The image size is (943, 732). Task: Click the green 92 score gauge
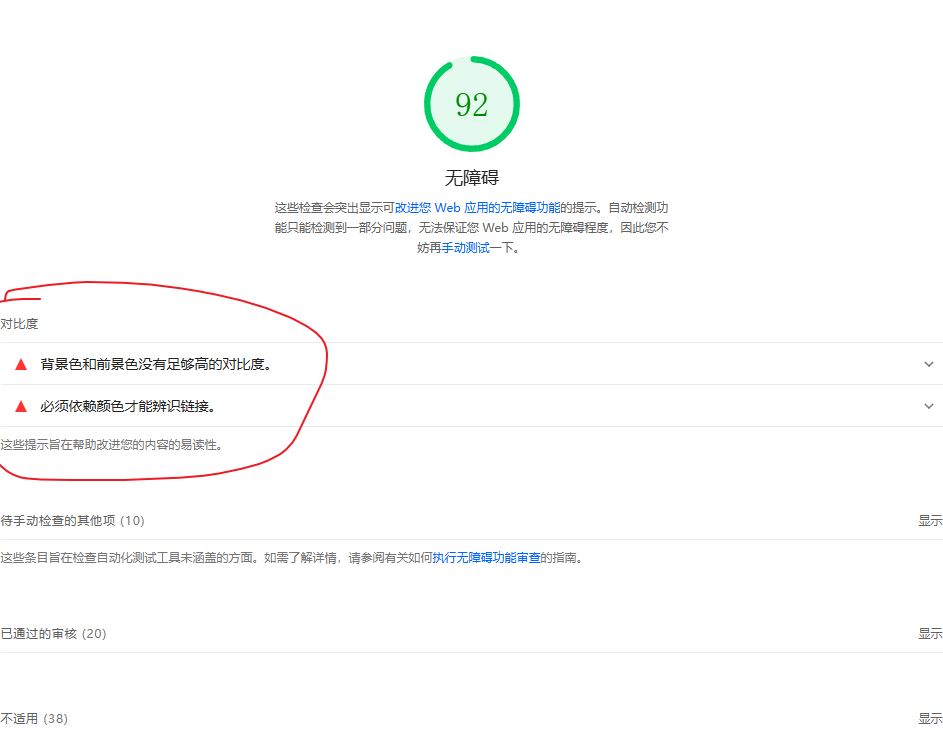pos(471,104)
